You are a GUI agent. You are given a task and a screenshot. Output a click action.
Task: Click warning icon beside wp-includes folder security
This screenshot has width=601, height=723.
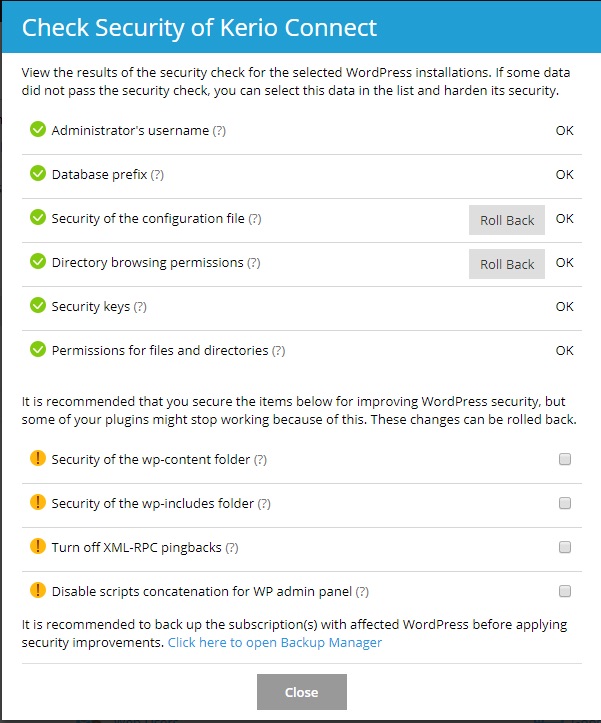pos(38,503)
